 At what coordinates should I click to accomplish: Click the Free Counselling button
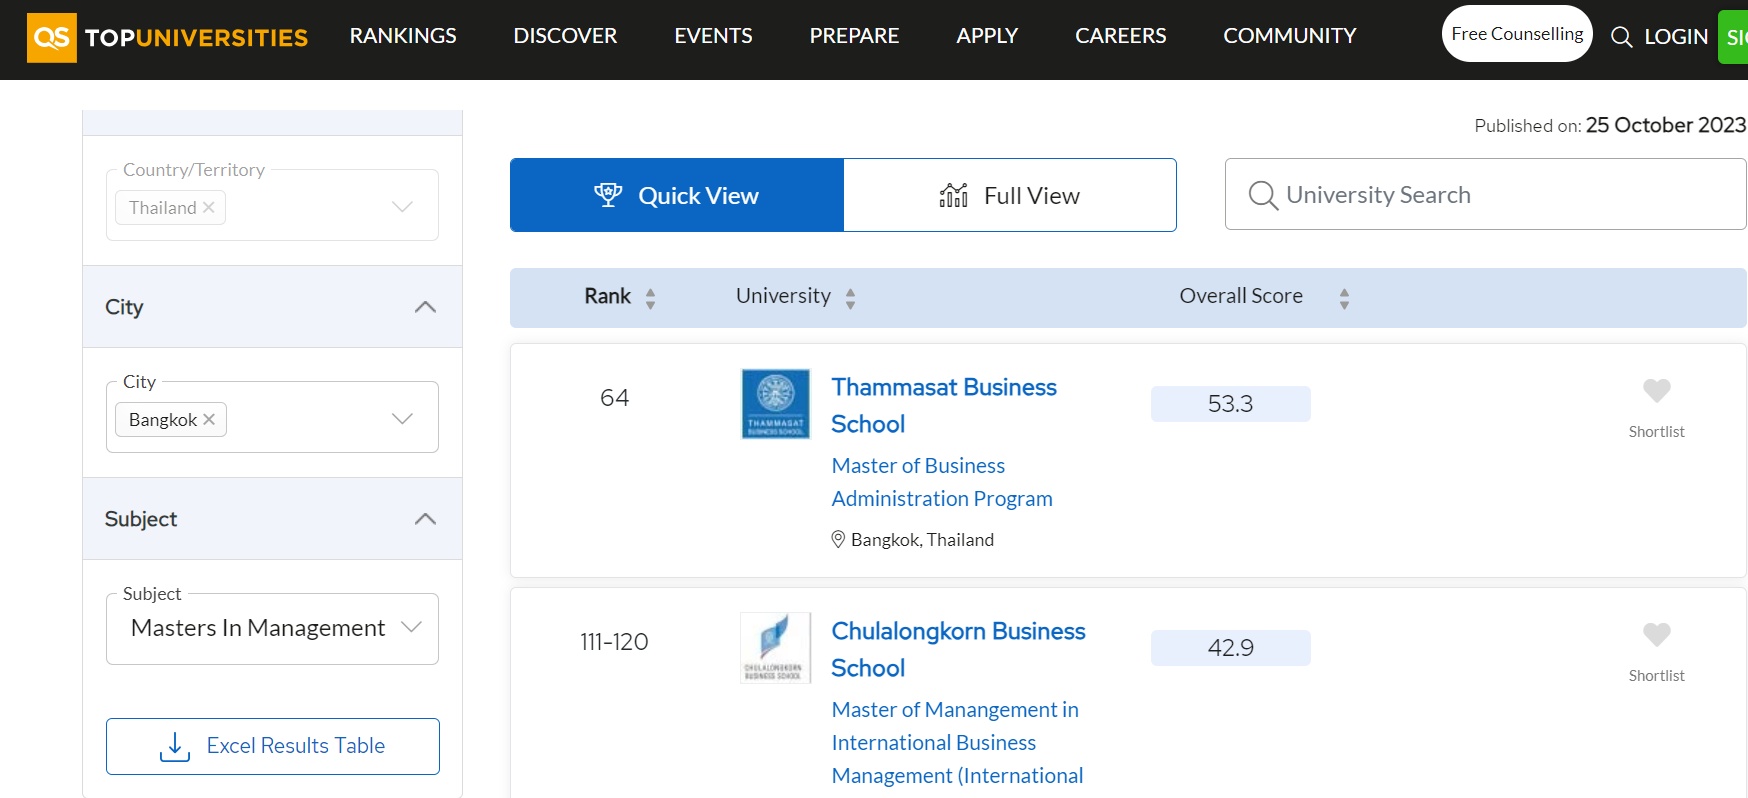(1517, 34)
